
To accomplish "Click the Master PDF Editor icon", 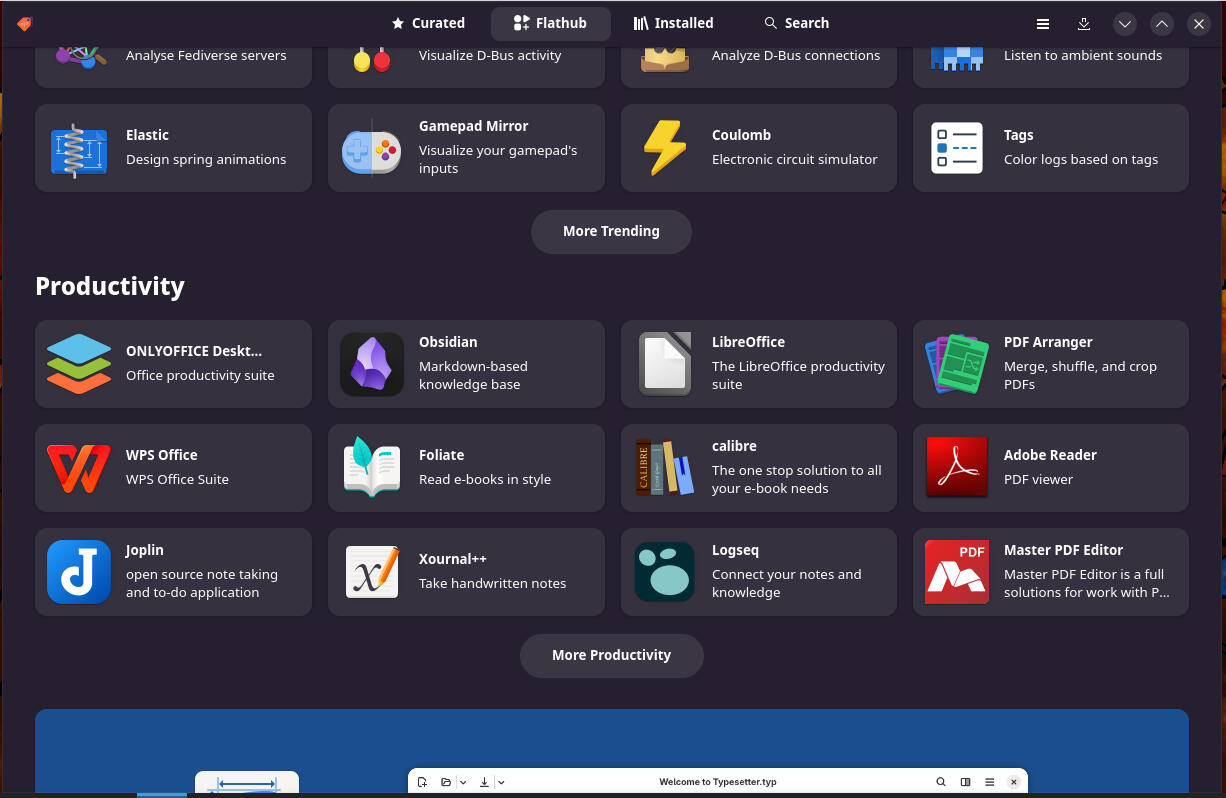I will 957,572.
